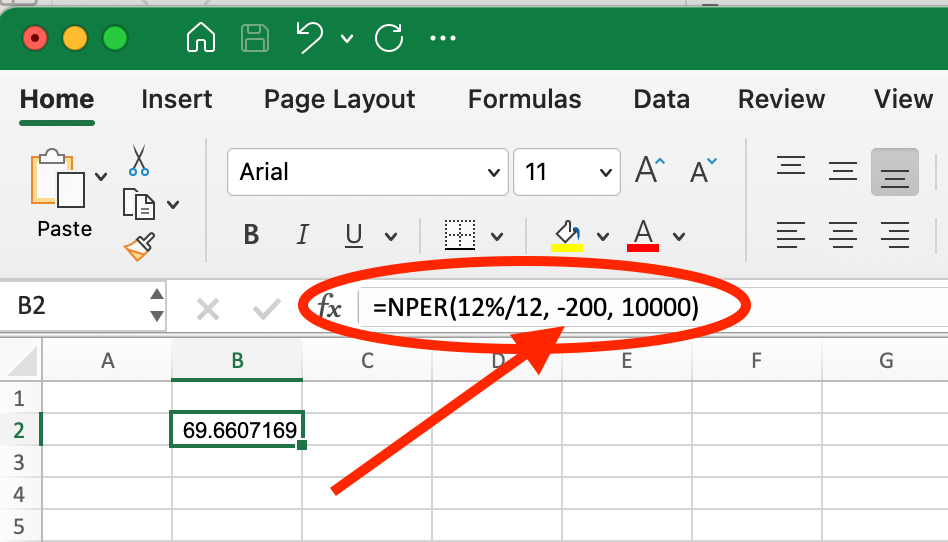
Task: Open the Formulas tab
Action: [525, 99]
